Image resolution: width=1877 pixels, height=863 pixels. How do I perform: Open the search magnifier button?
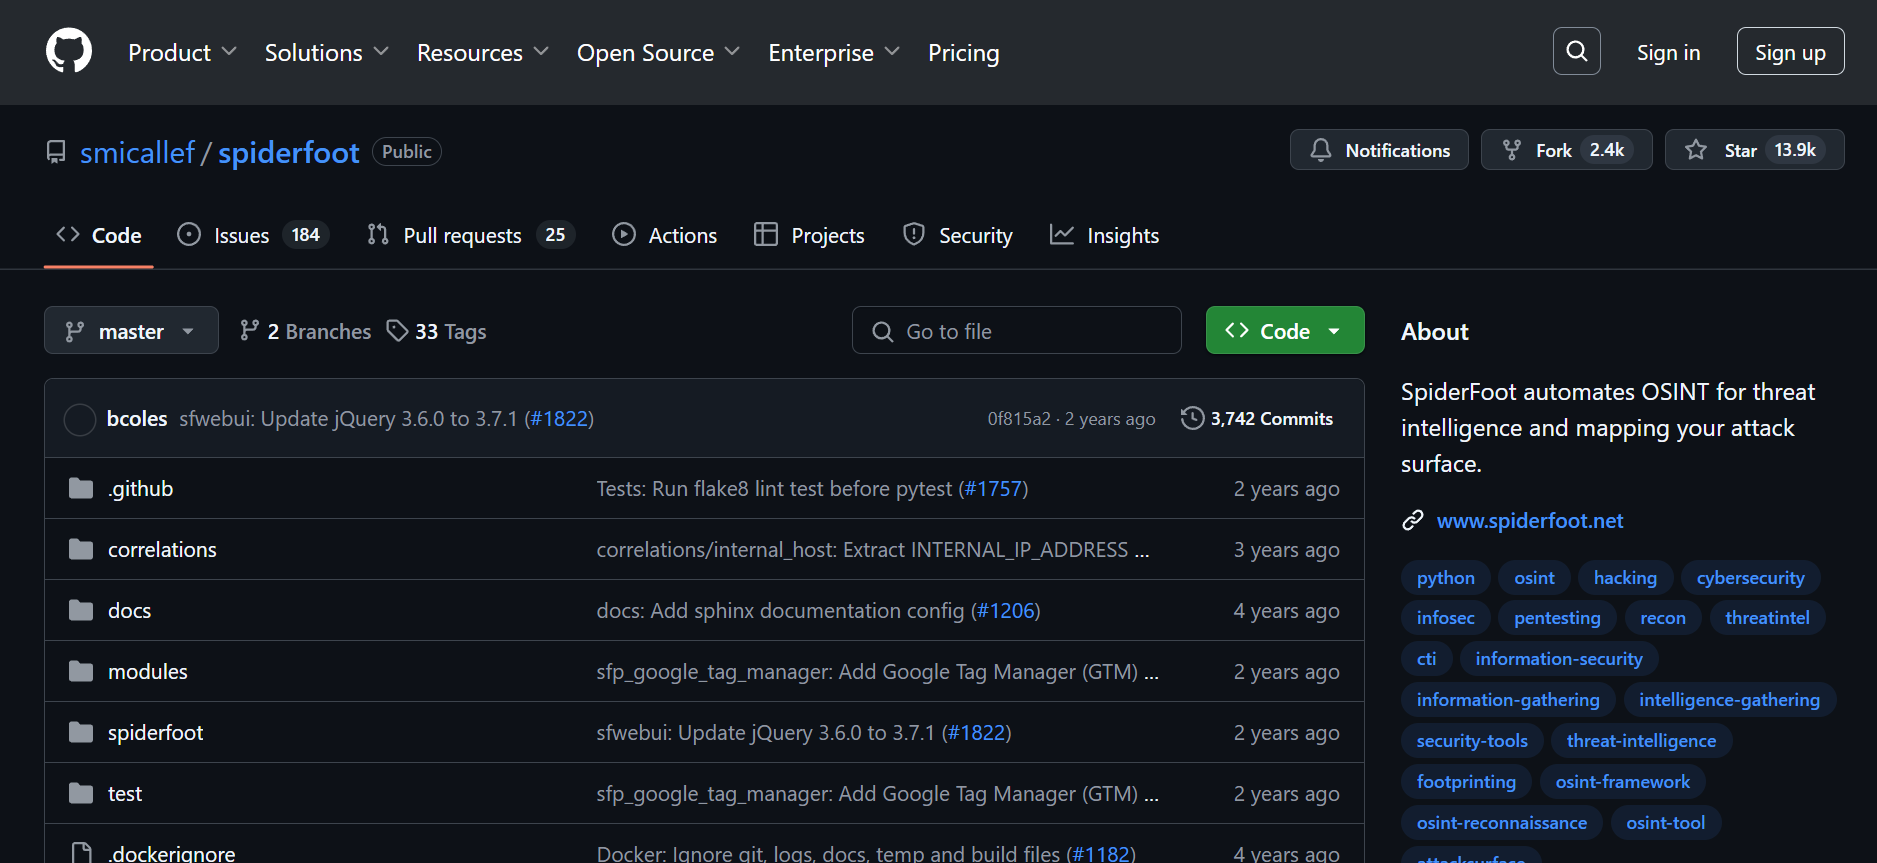[1576, 51]
